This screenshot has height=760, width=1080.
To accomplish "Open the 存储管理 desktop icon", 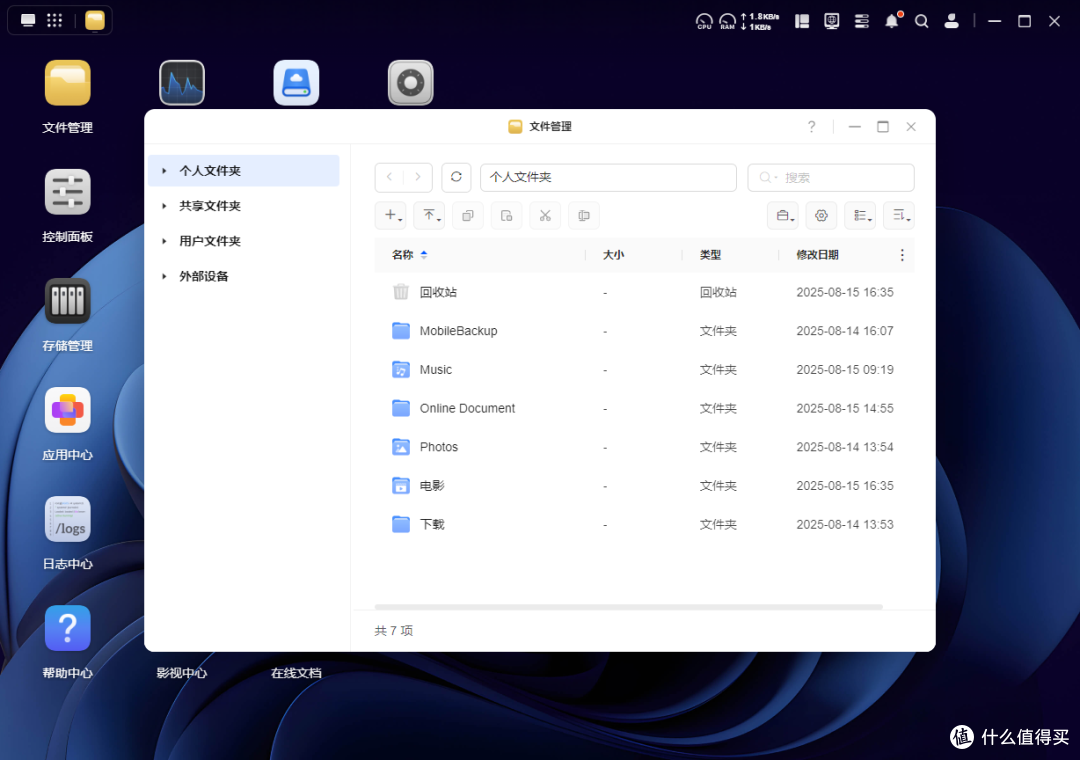I will click(68, 301).
